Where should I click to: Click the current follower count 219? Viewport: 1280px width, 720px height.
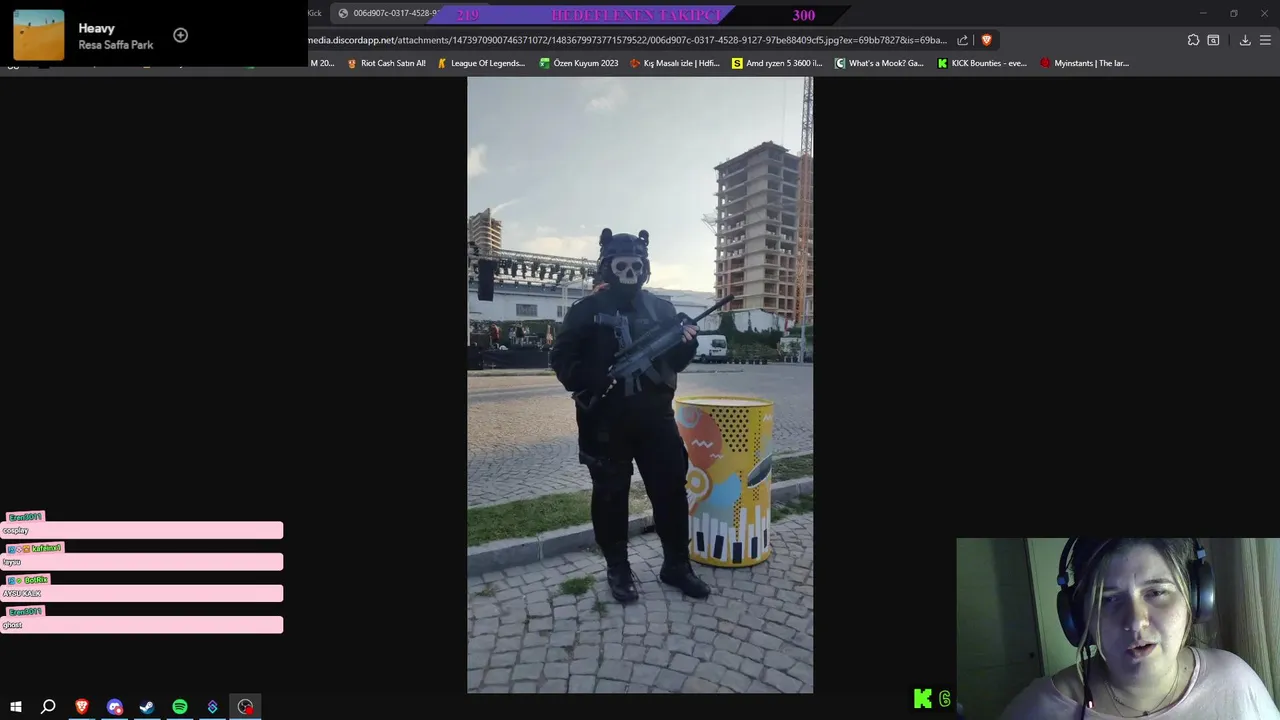[x=467, y=15]
